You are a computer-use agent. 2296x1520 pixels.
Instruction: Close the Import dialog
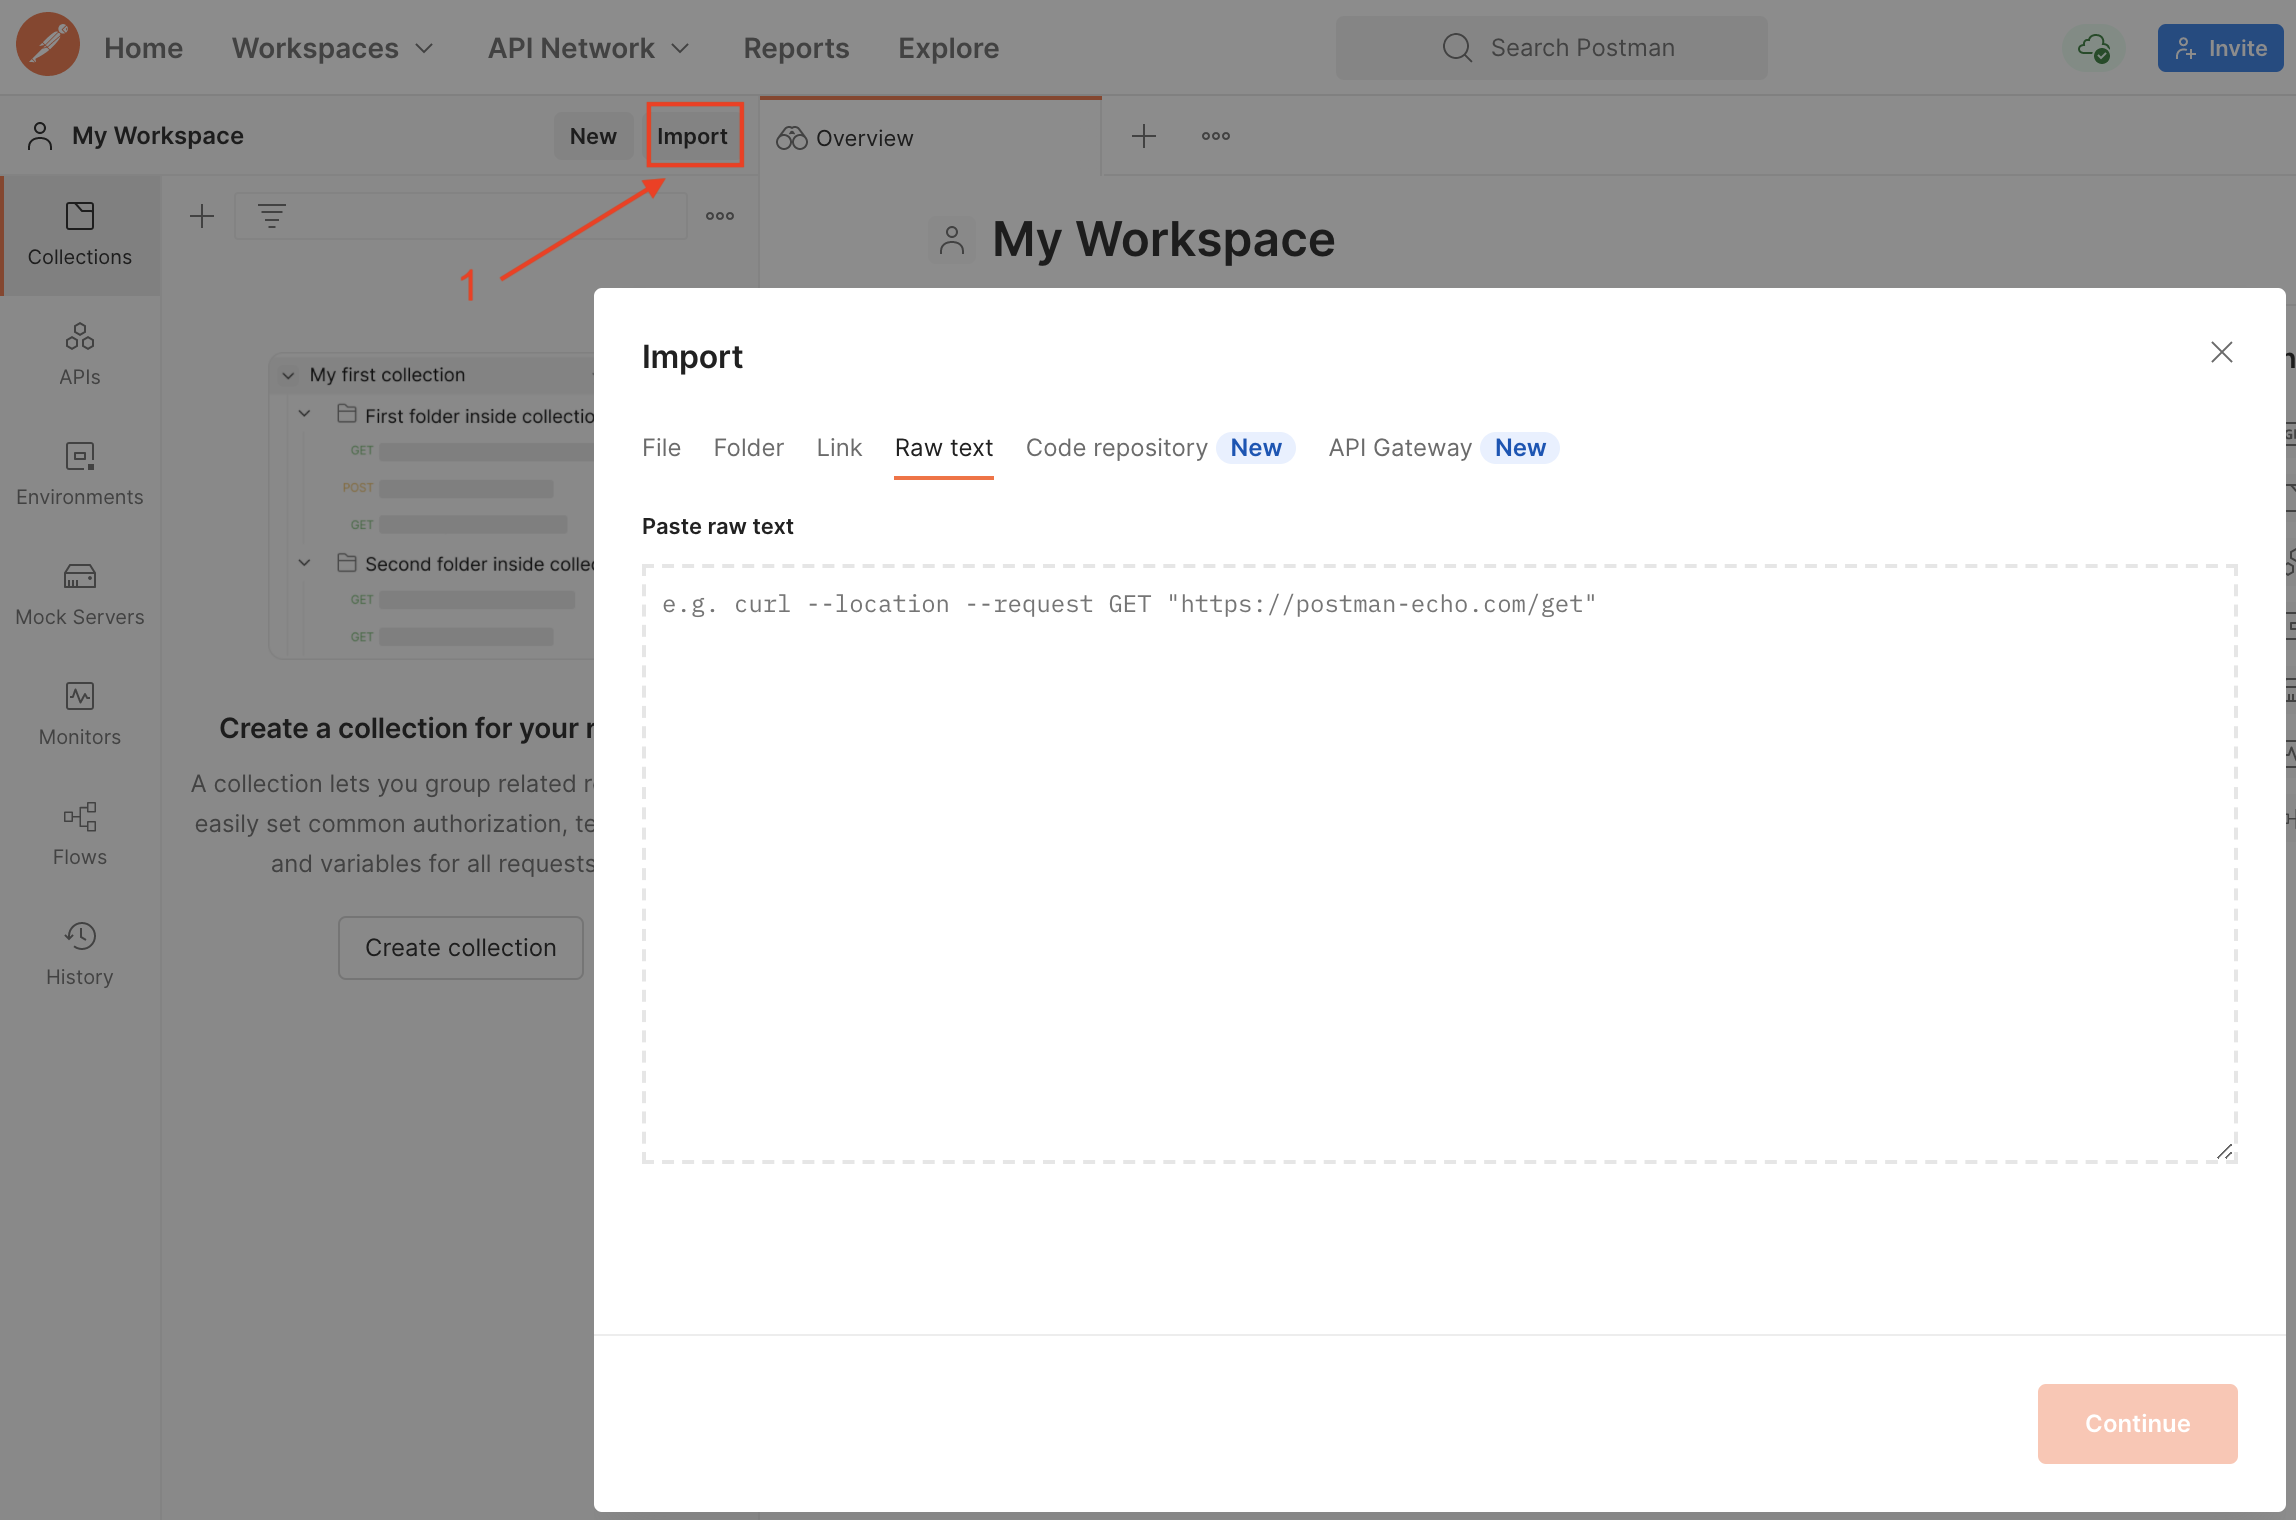coord(2221,352)
